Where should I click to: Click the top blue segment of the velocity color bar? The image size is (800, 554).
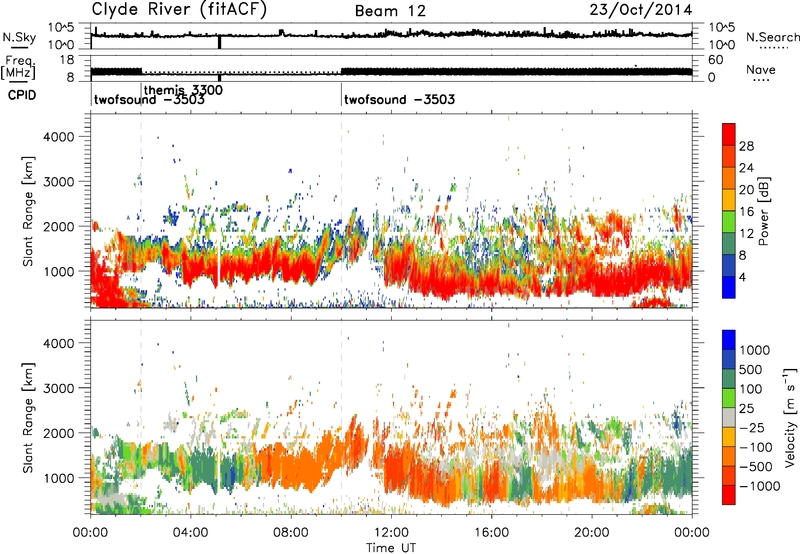click(x=729, y=340)
